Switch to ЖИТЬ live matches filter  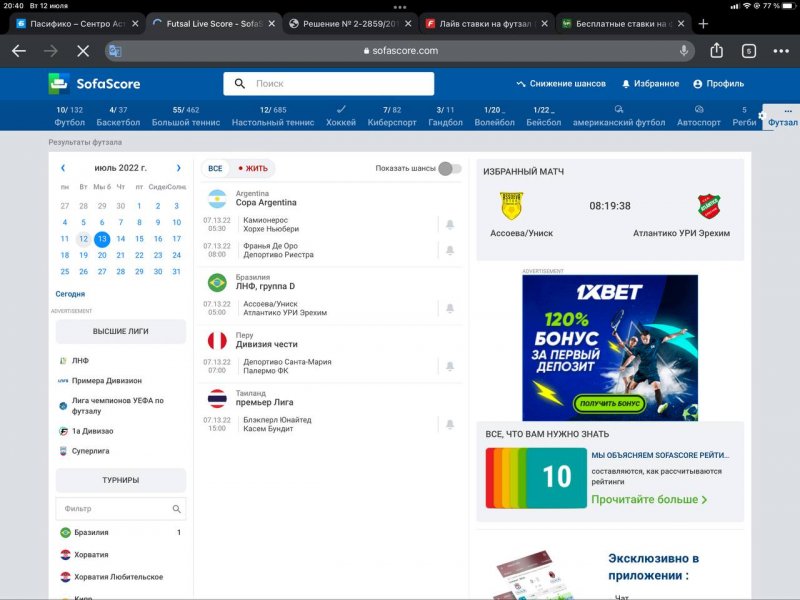point(254,169)
